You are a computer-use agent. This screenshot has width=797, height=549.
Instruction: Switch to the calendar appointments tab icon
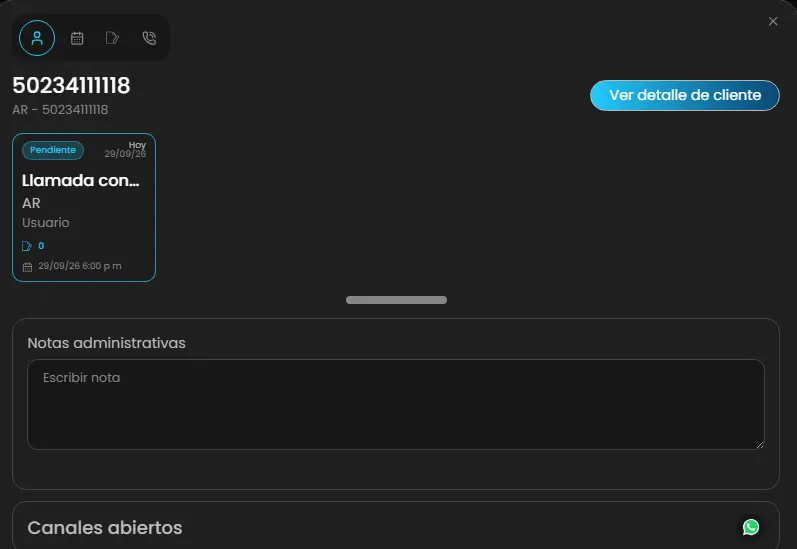pyautogui.click(x=77, y=38)
